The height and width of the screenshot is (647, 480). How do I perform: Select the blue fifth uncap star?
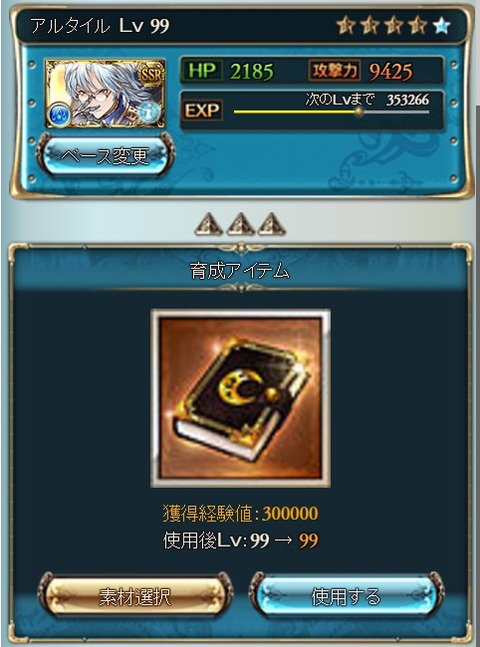click(x=442, y=26)
